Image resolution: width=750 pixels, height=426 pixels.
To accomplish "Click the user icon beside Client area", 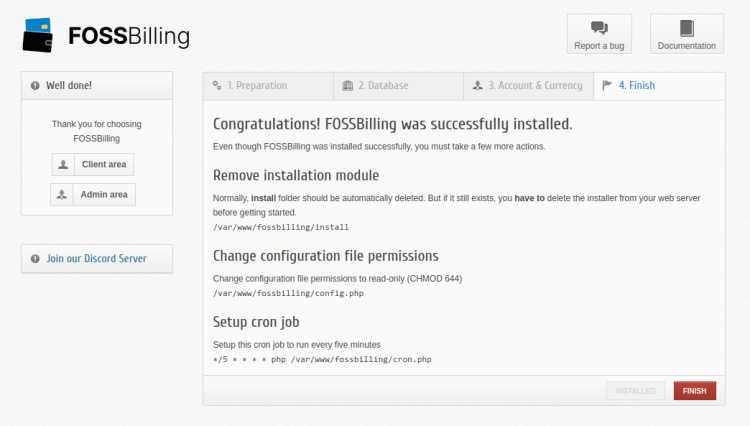I will click(64, 165).
